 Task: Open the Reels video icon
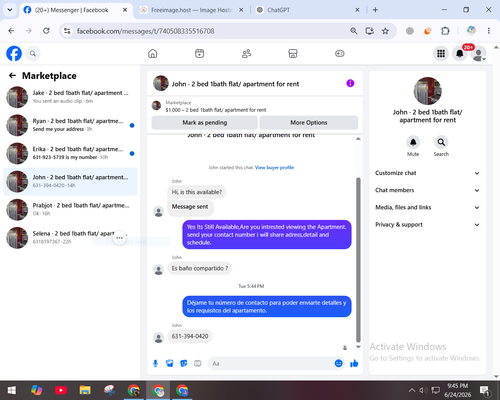(x=199, y=53)
